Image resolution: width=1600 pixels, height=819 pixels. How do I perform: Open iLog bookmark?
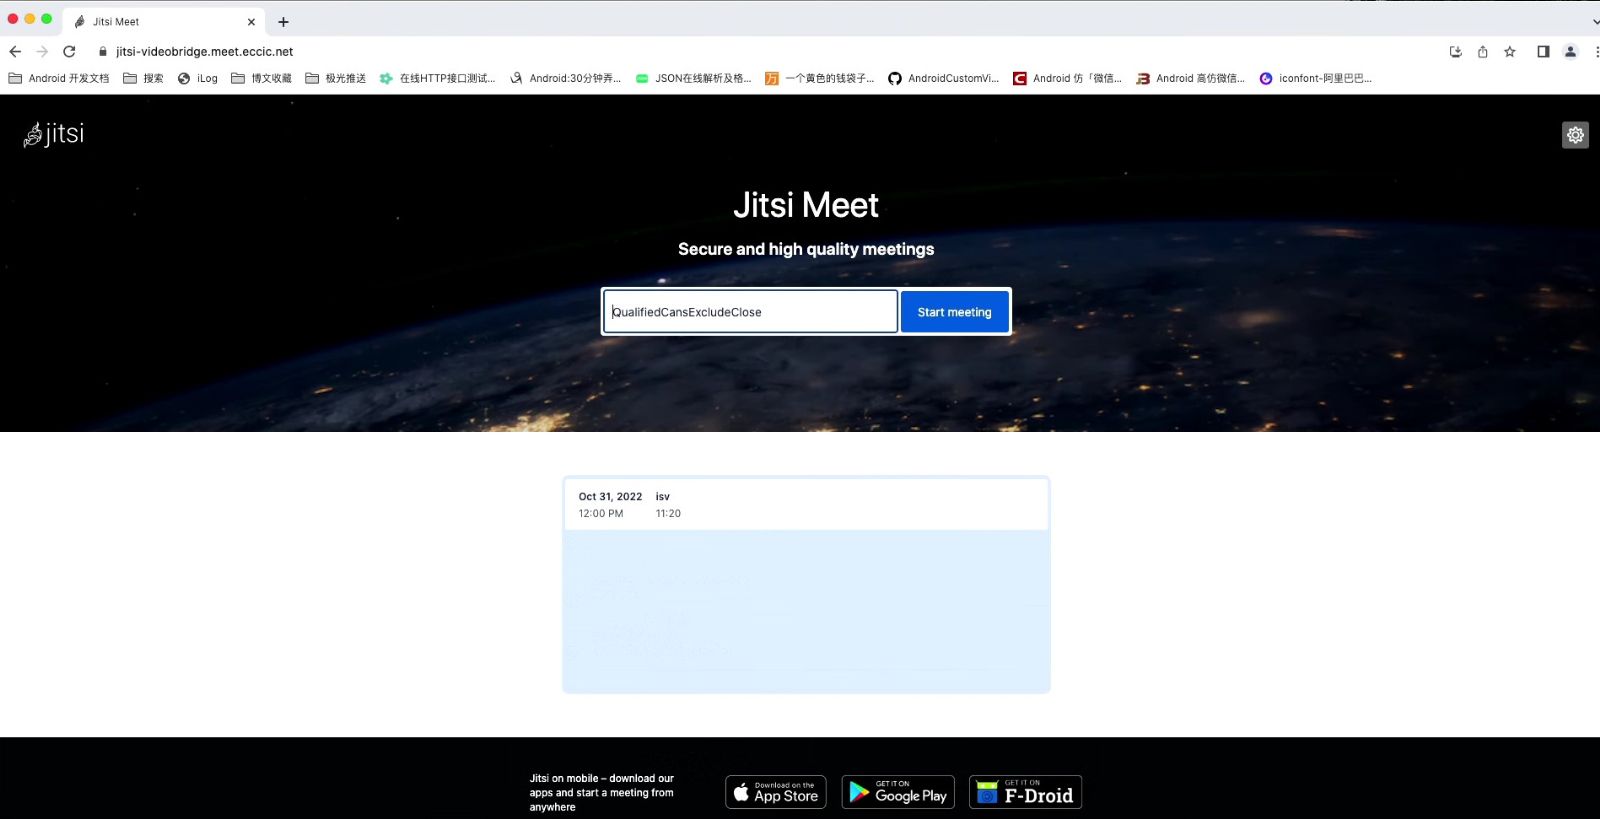point(197,78)
